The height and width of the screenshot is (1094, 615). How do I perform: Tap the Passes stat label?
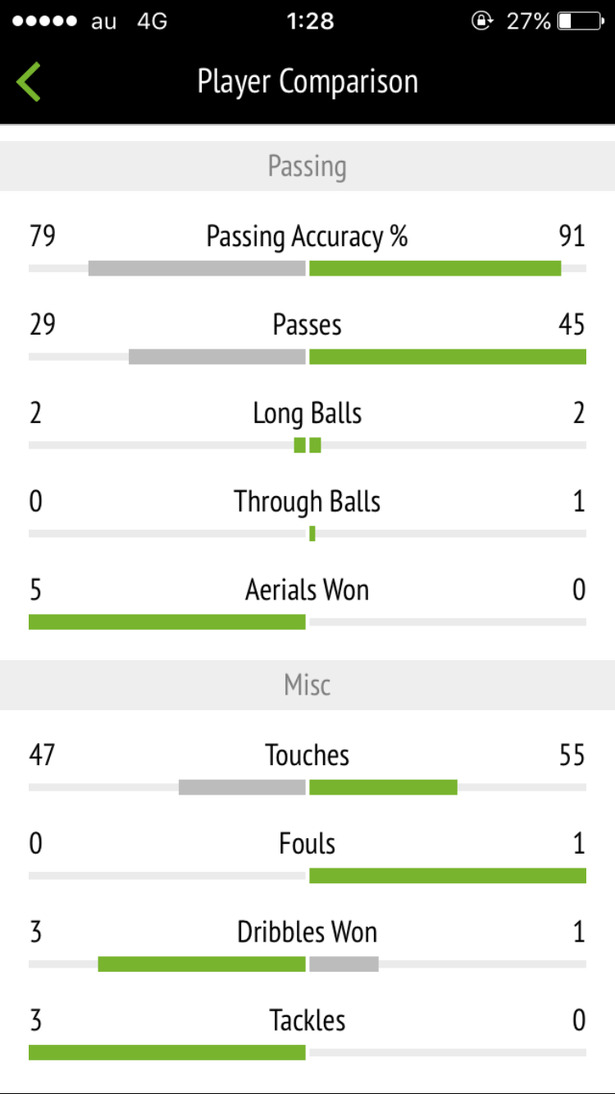pos(307,325)
